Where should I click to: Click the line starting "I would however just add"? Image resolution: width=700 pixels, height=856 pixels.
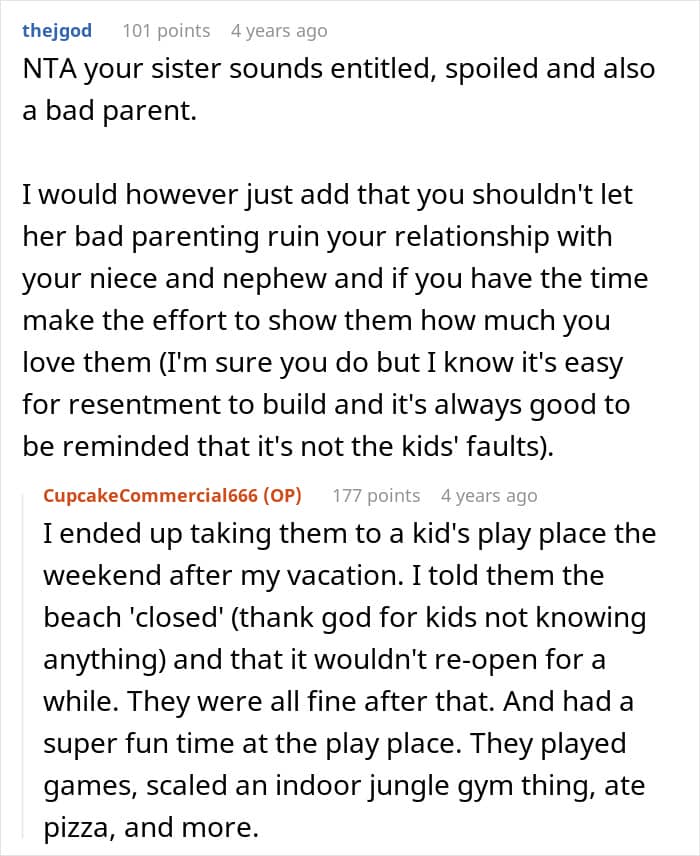point(327,195)
